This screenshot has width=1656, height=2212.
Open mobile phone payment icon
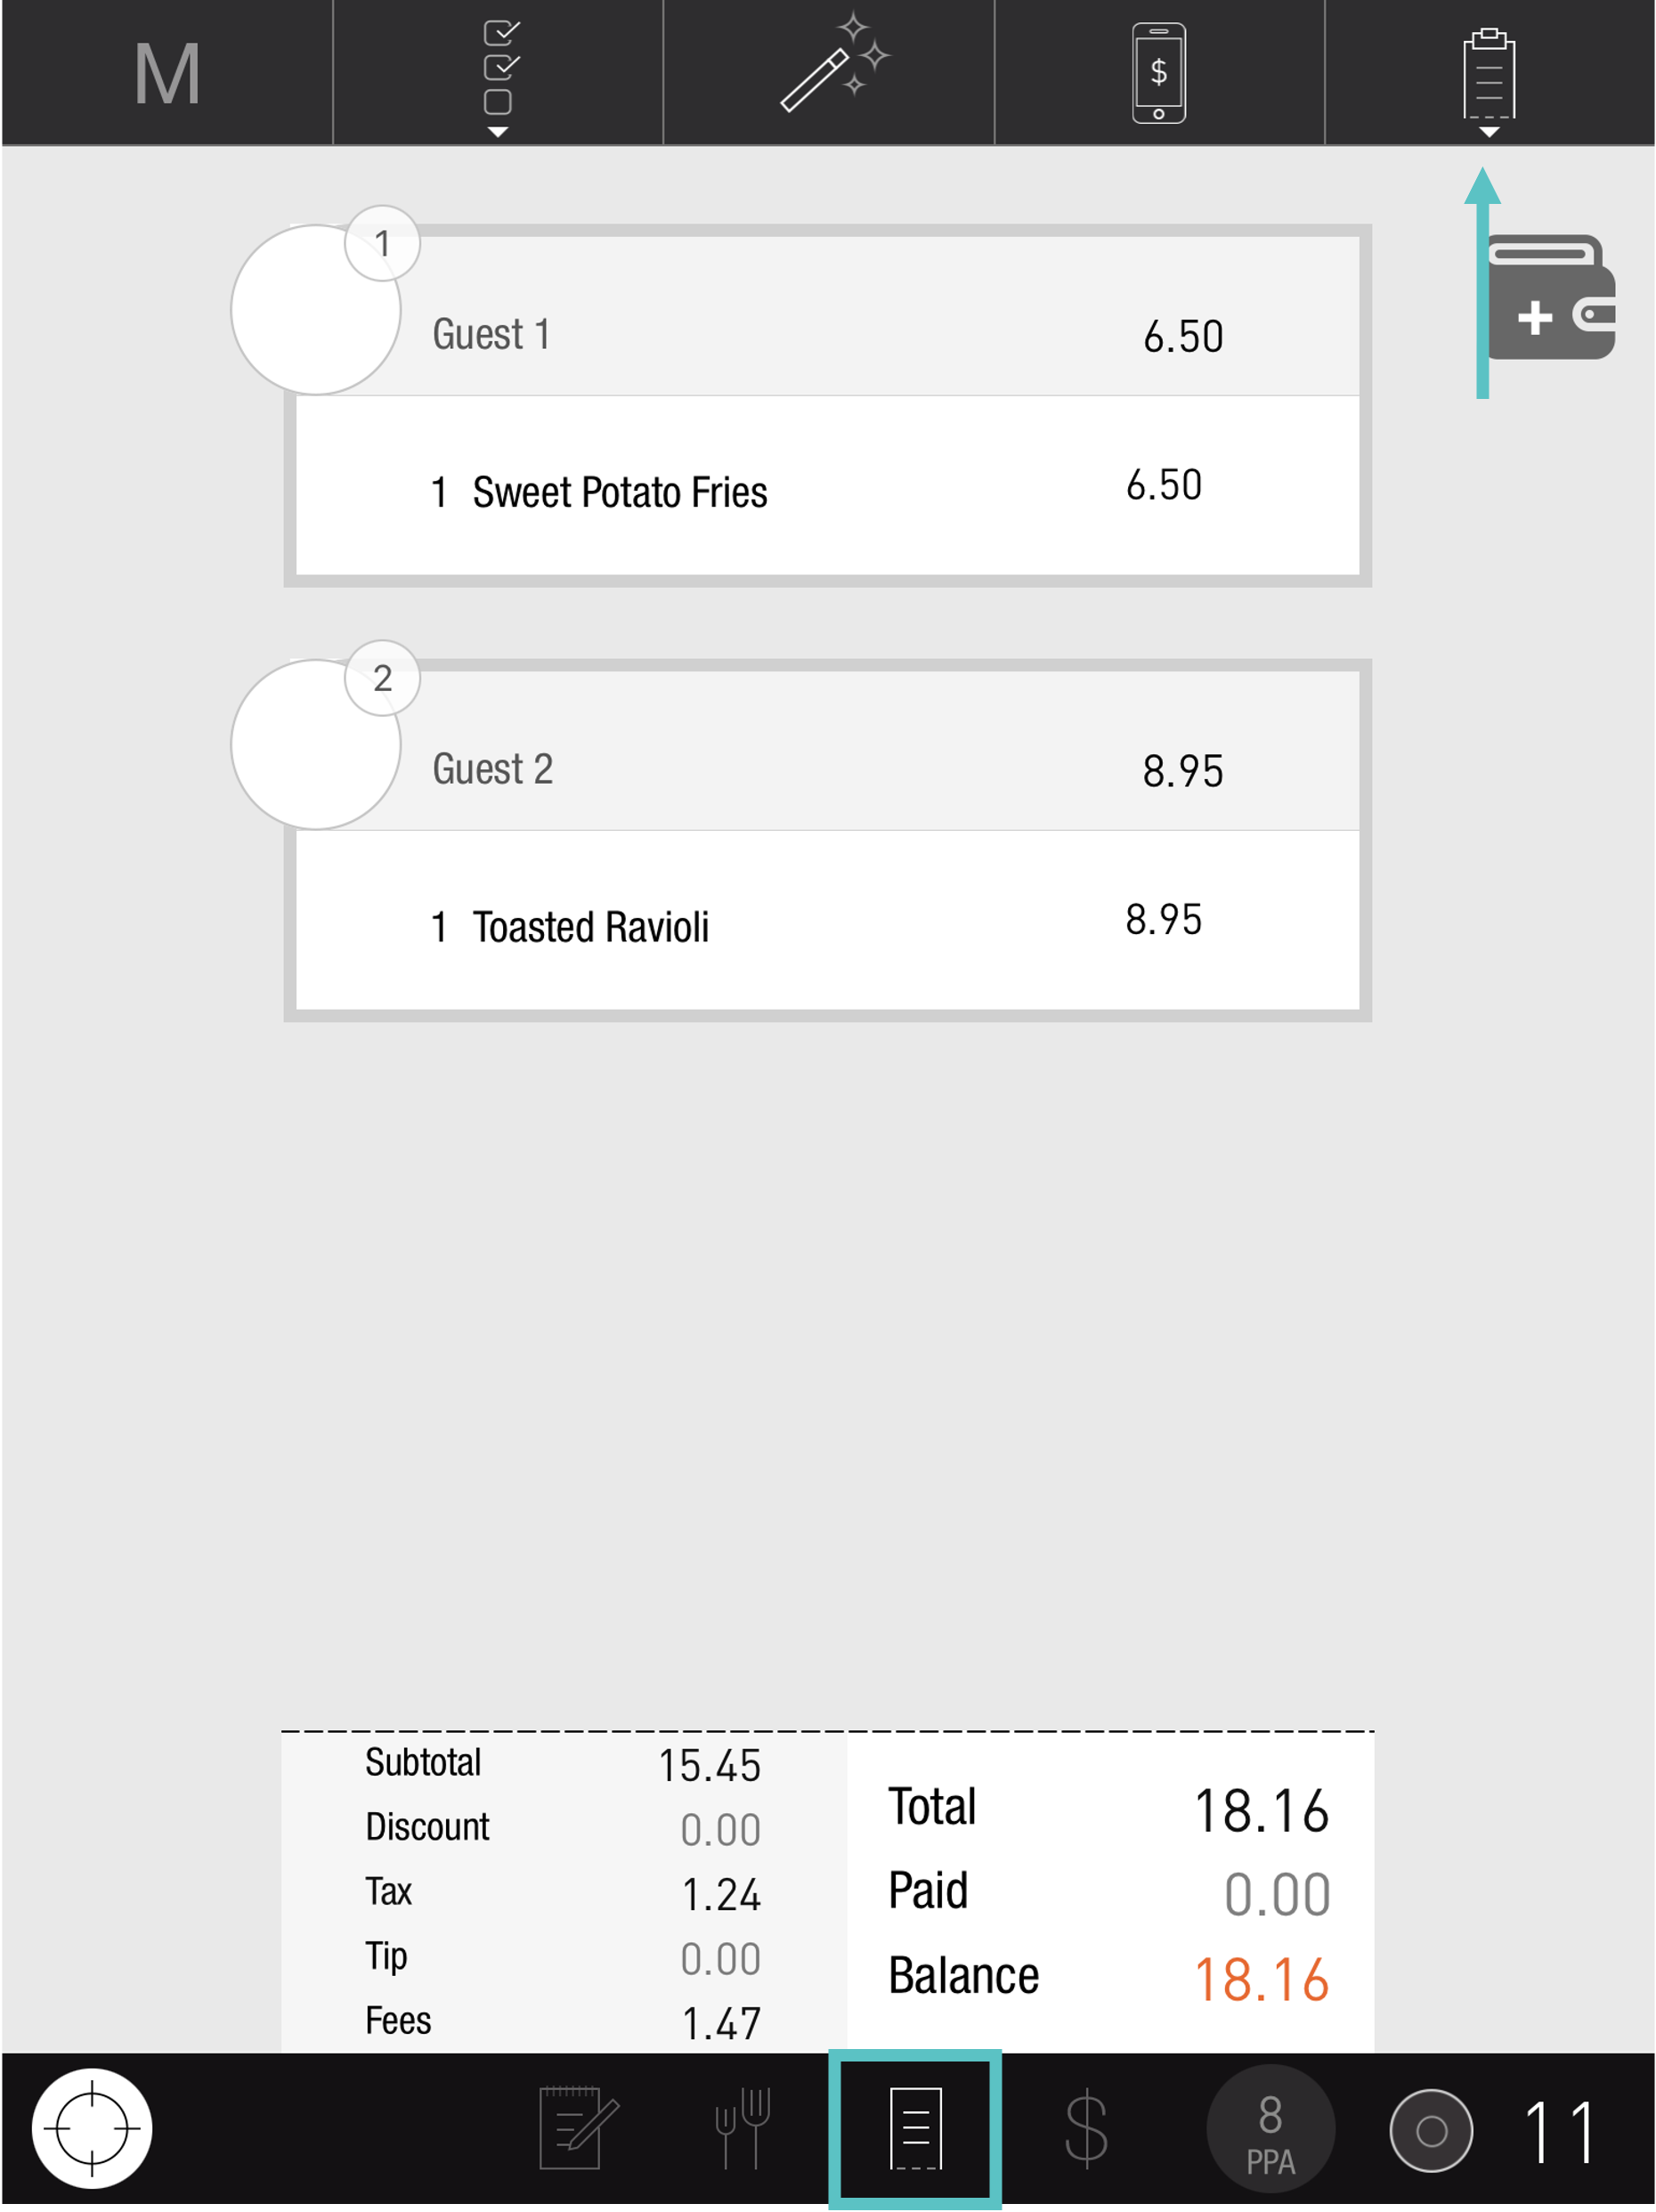click(1158, 74)
